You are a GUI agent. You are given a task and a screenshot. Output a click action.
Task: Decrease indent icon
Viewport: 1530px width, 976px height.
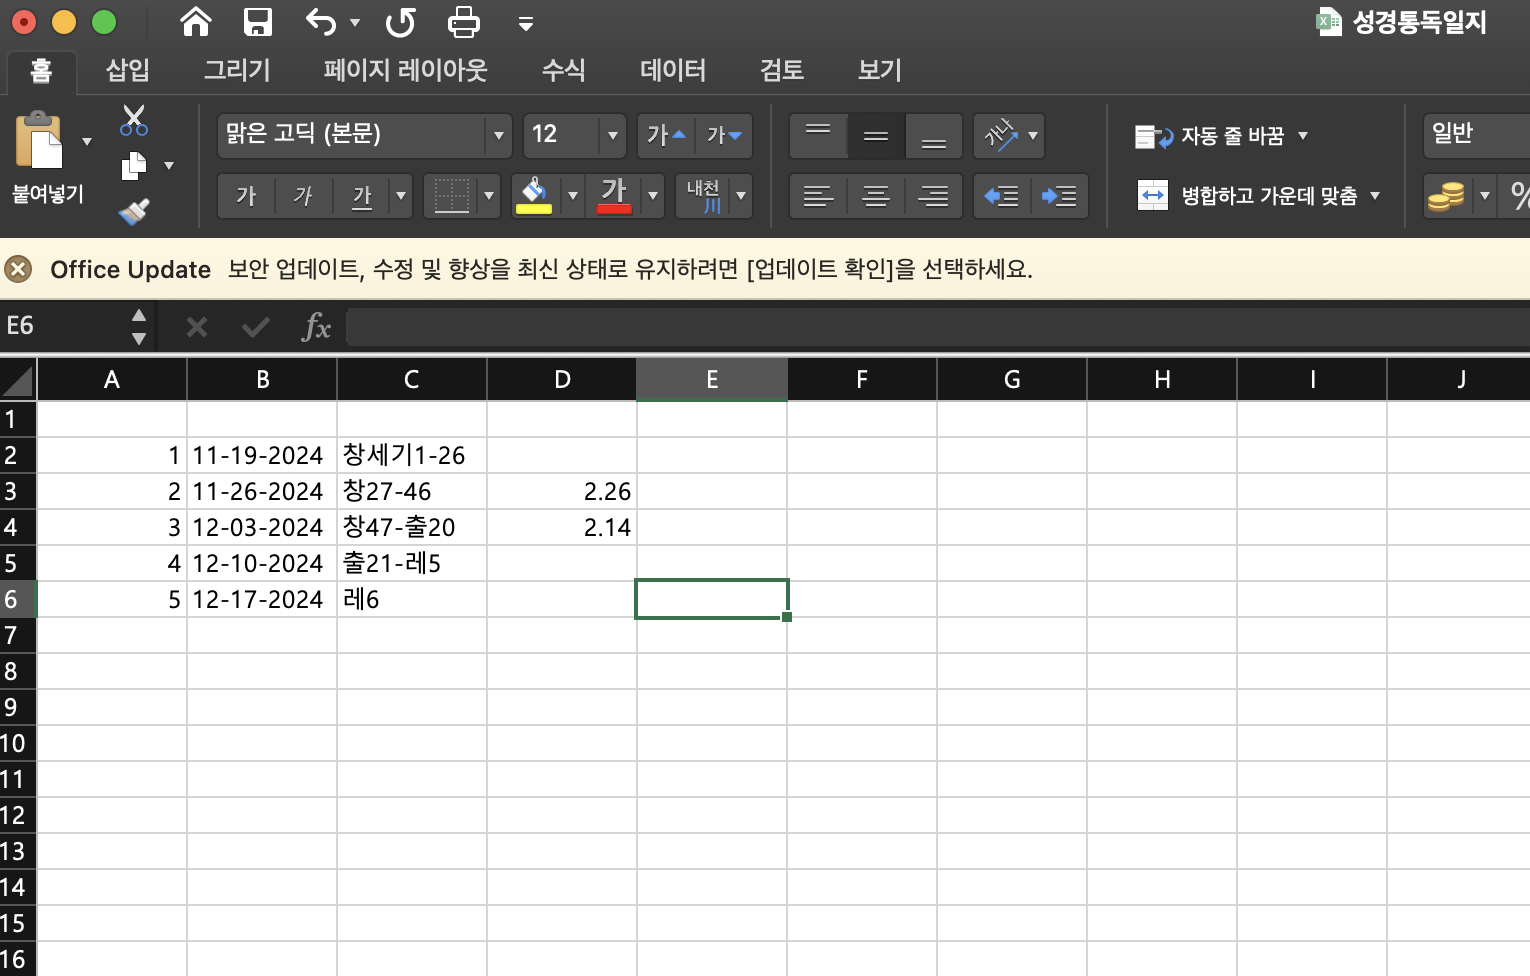(x=1001, y=195)
